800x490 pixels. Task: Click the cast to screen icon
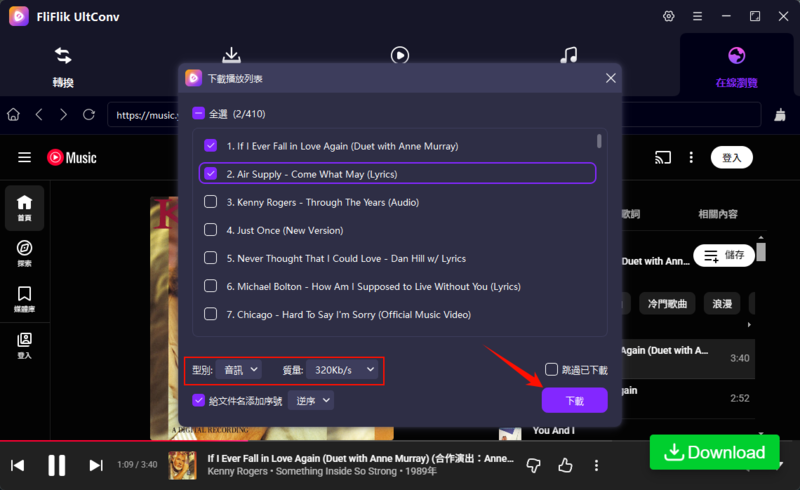click(x=662, y=157)
